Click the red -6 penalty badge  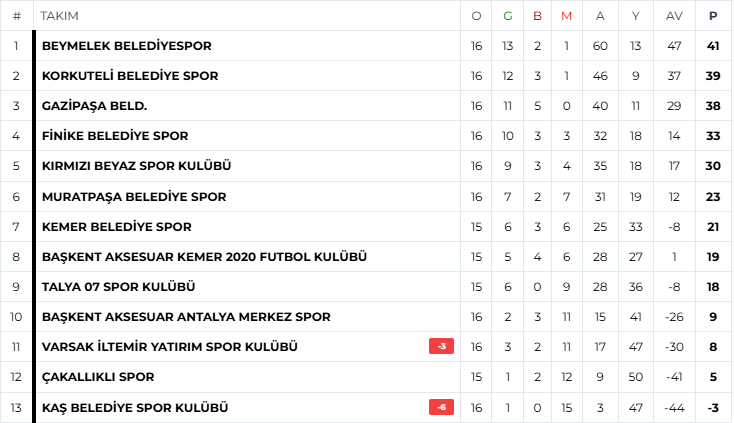(441, 408)
